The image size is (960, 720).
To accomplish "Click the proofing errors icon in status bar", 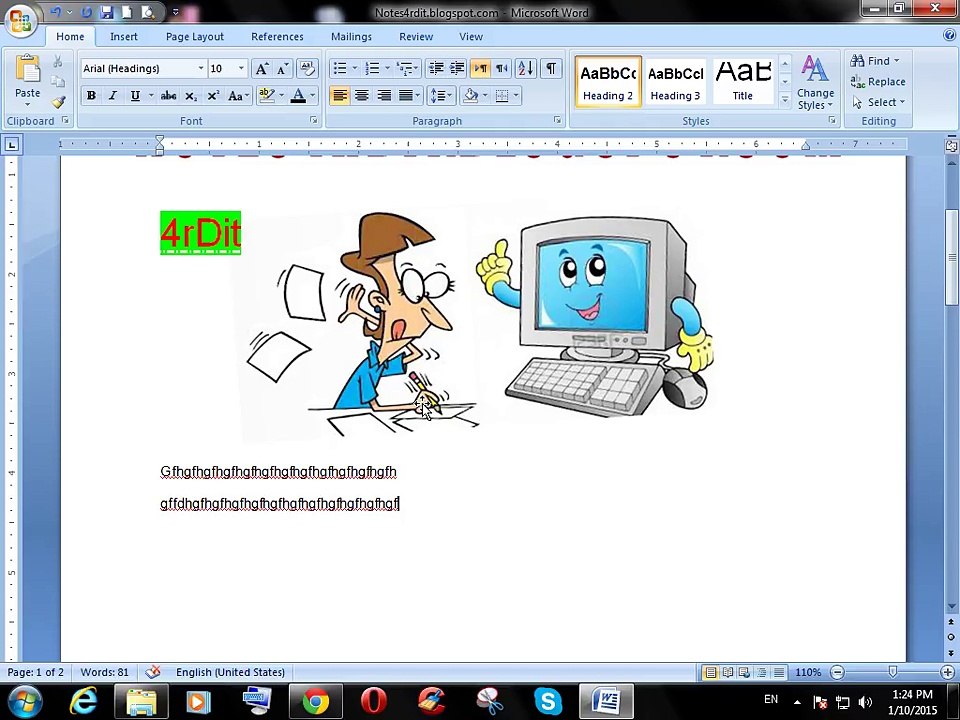I will point(153,672).
